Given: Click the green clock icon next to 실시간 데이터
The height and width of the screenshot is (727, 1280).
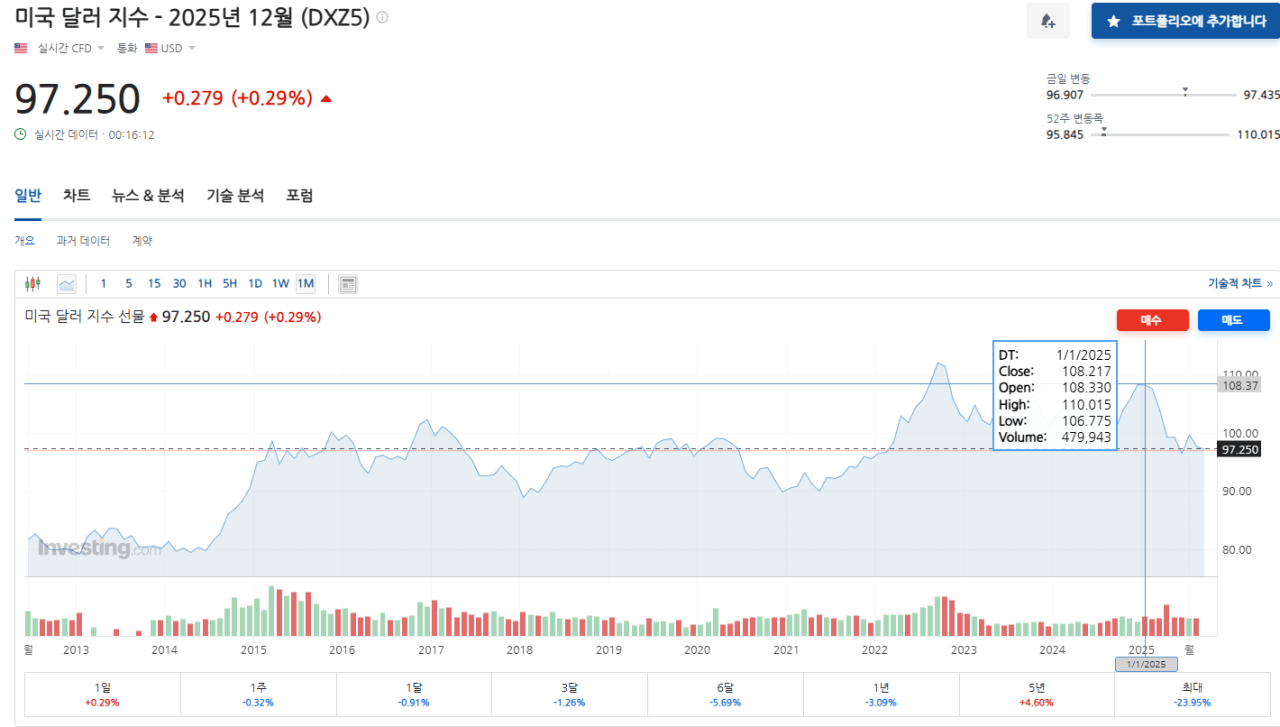Looking at the screenshot, I should (x=19, y=133).
